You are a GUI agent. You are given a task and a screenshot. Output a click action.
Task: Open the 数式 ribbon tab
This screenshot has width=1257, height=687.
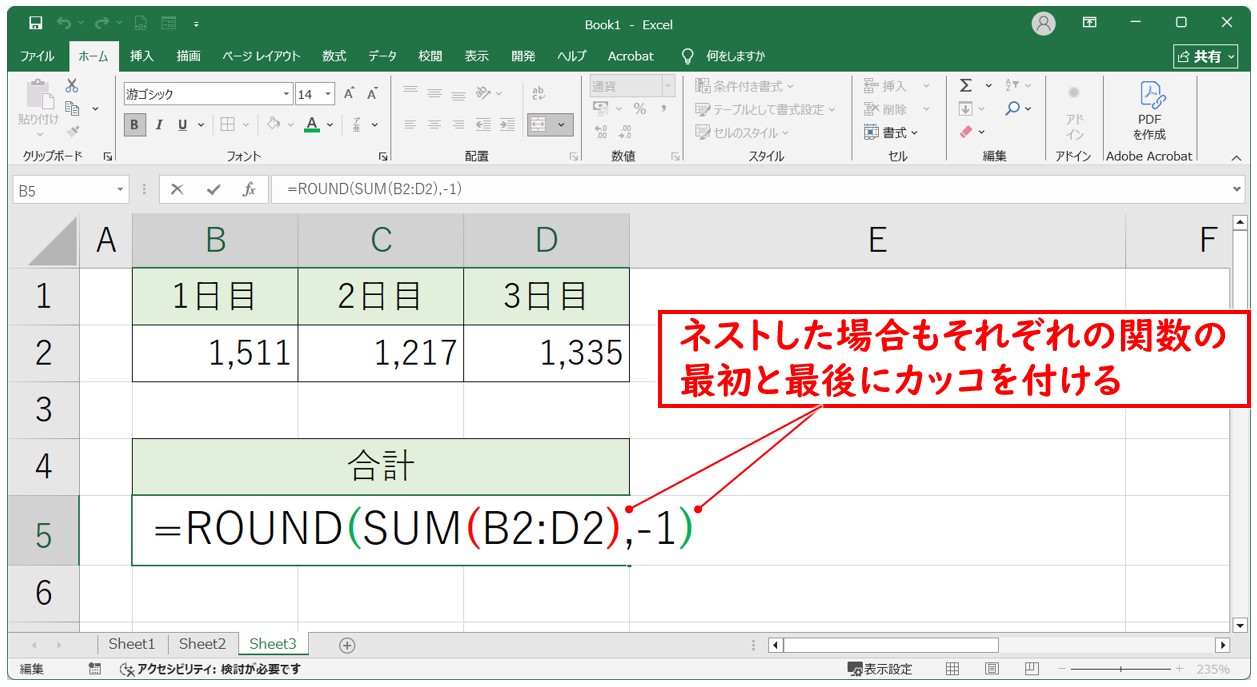(334, 56)
